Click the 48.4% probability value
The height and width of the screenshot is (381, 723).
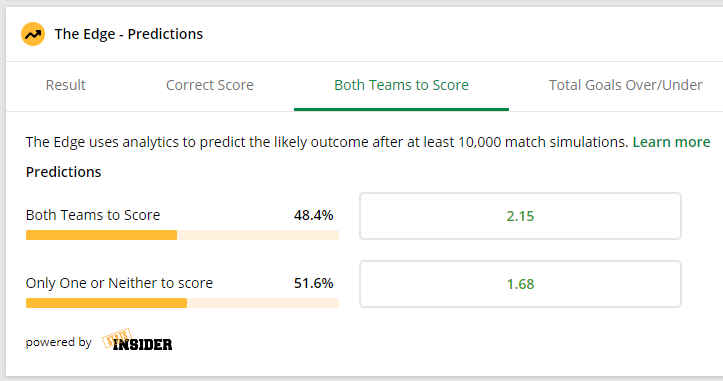(x=314, y=215)
